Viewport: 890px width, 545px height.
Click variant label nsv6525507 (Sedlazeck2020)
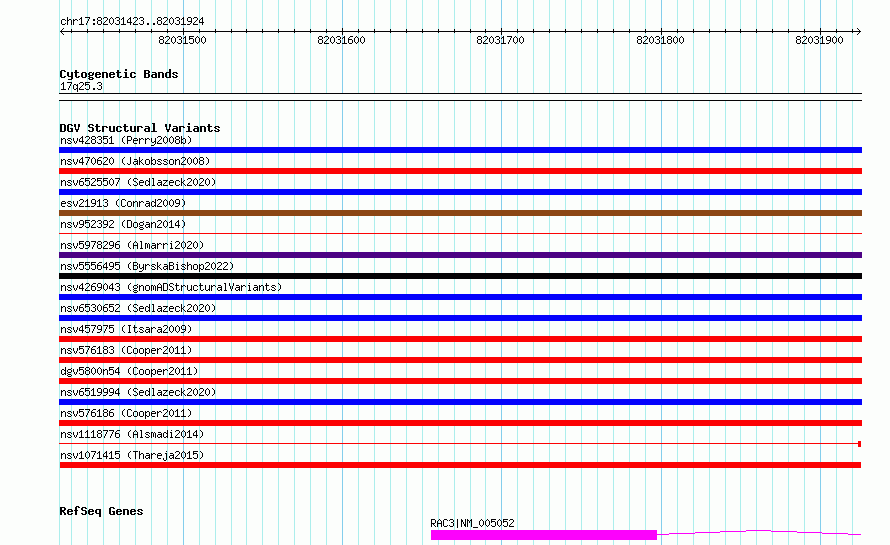(138, 182)
